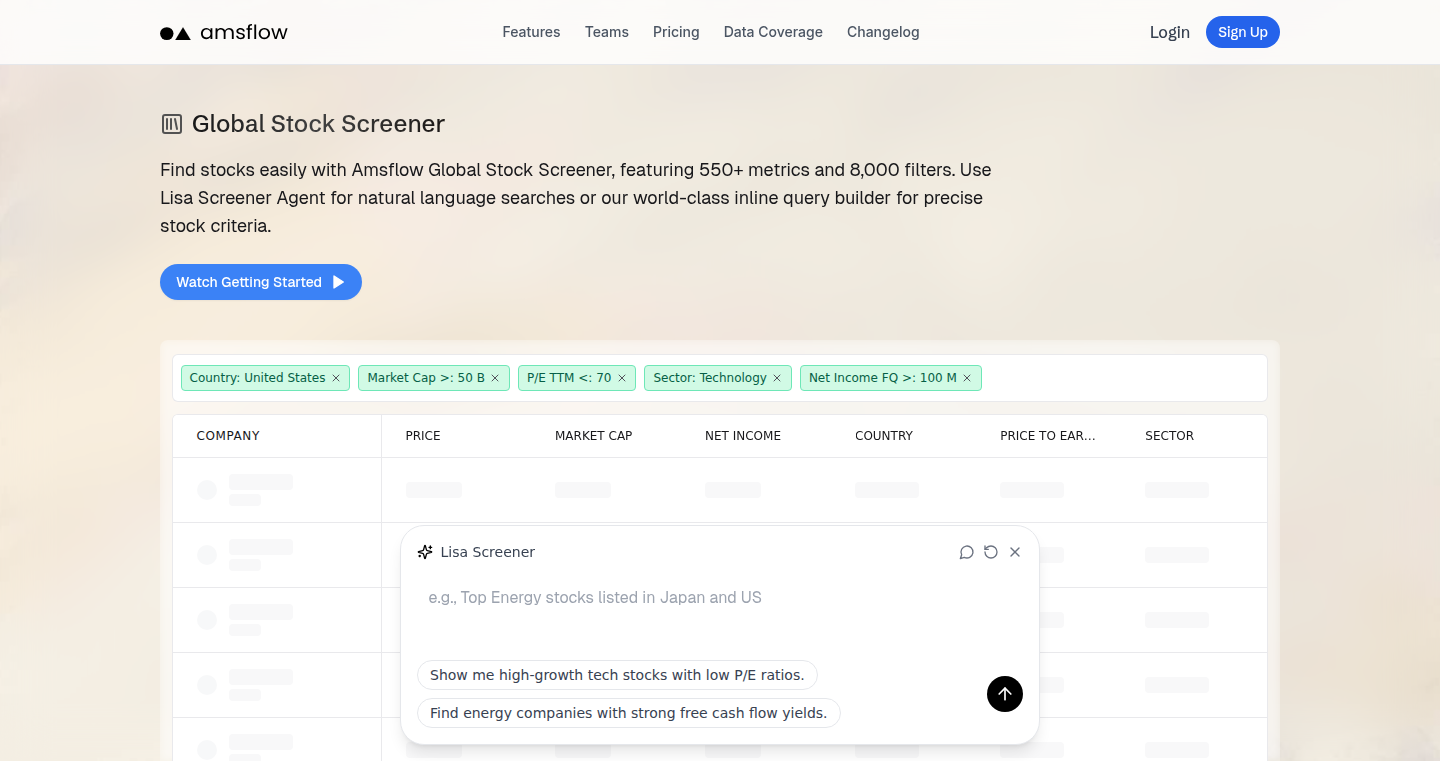Sort by the NET INCOME column header
This screenshot has width=1440, height=761.
click(743, 436)
